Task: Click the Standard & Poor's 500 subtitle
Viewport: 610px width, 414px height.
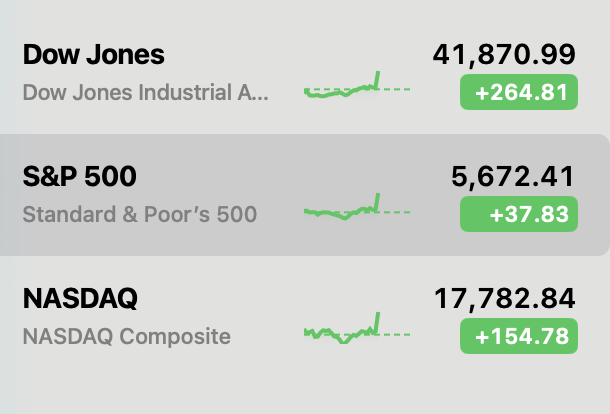Action: tap(139, 214)
